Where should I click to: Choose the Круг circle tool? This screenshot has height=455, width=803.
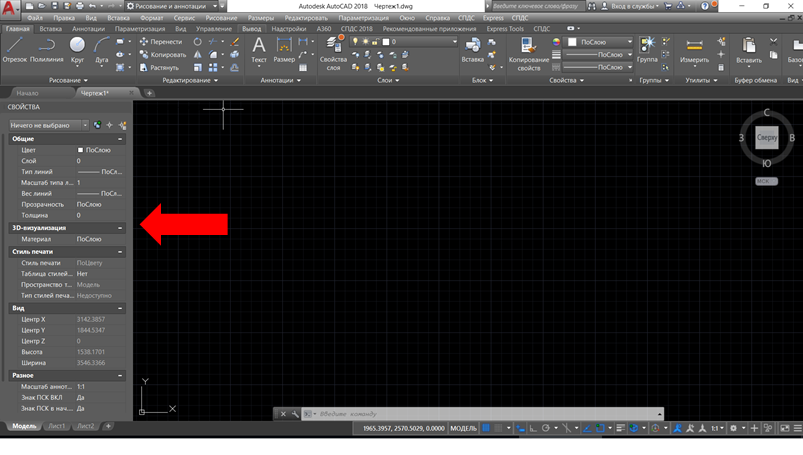coord(77,49)
